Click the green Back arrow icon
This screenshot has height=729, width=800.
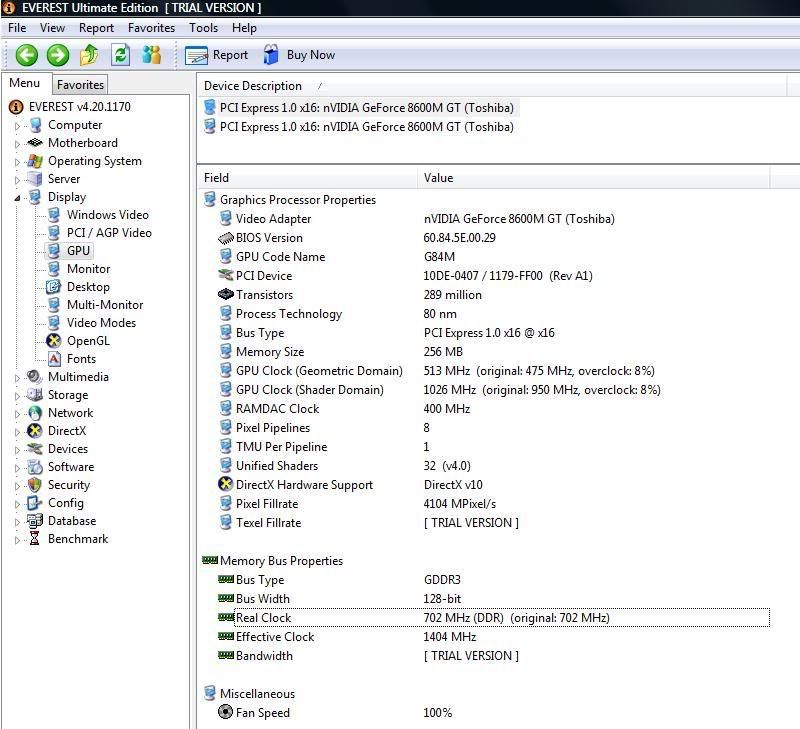(27, 55)
